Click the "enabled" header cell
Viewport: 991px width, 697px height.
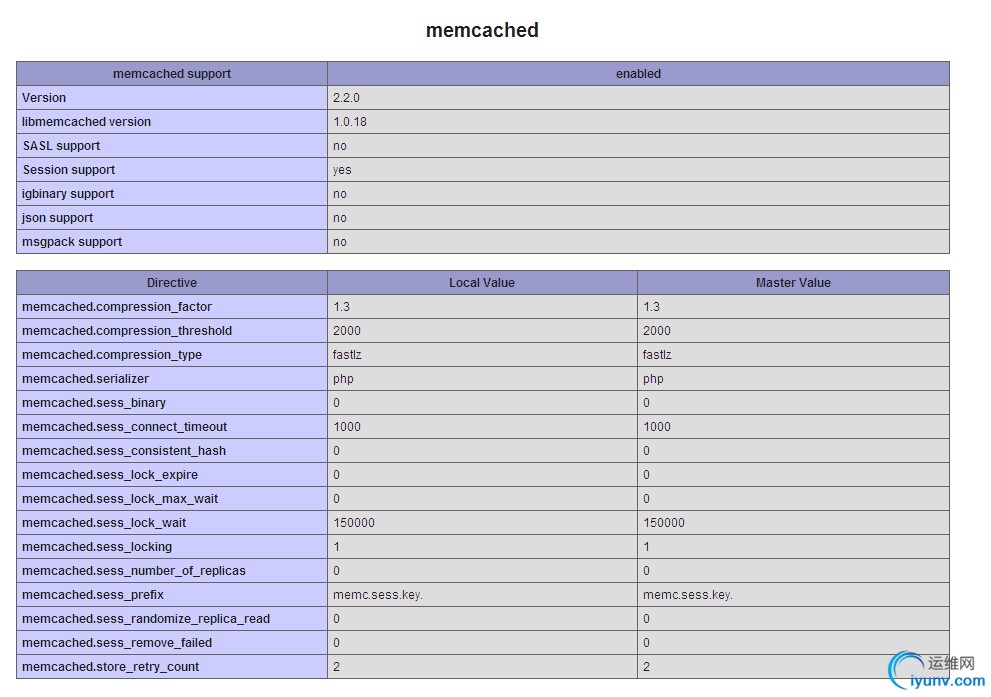tap(638, 74)
